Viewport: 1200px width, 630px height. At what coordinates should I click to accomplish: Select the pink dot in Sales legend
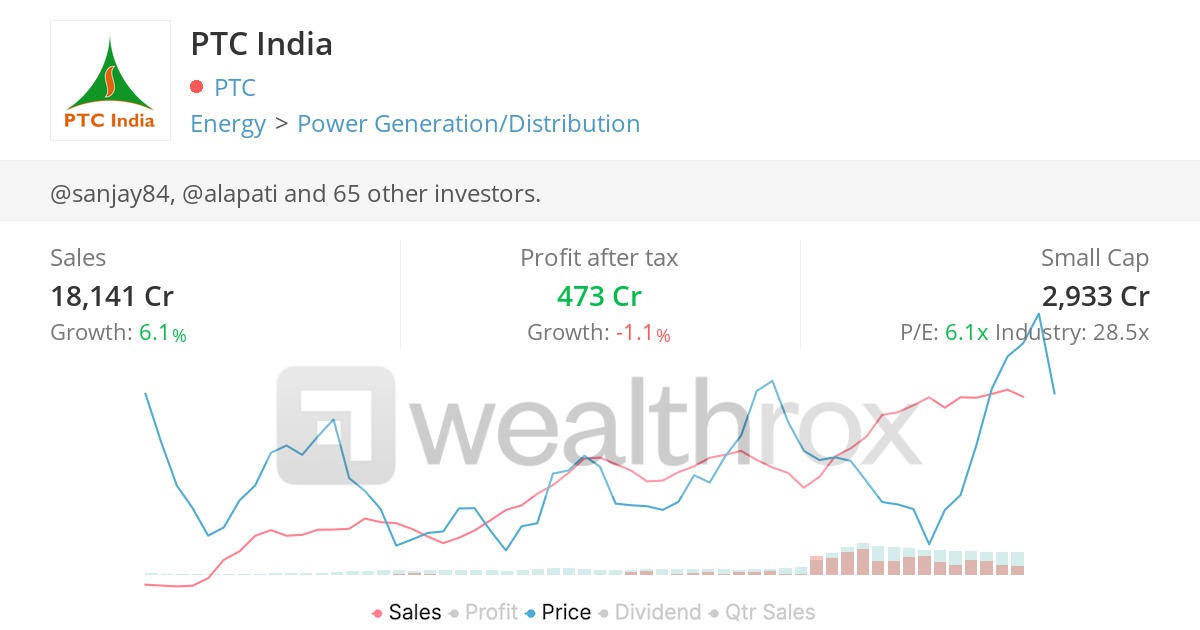(x=377, y=611)
